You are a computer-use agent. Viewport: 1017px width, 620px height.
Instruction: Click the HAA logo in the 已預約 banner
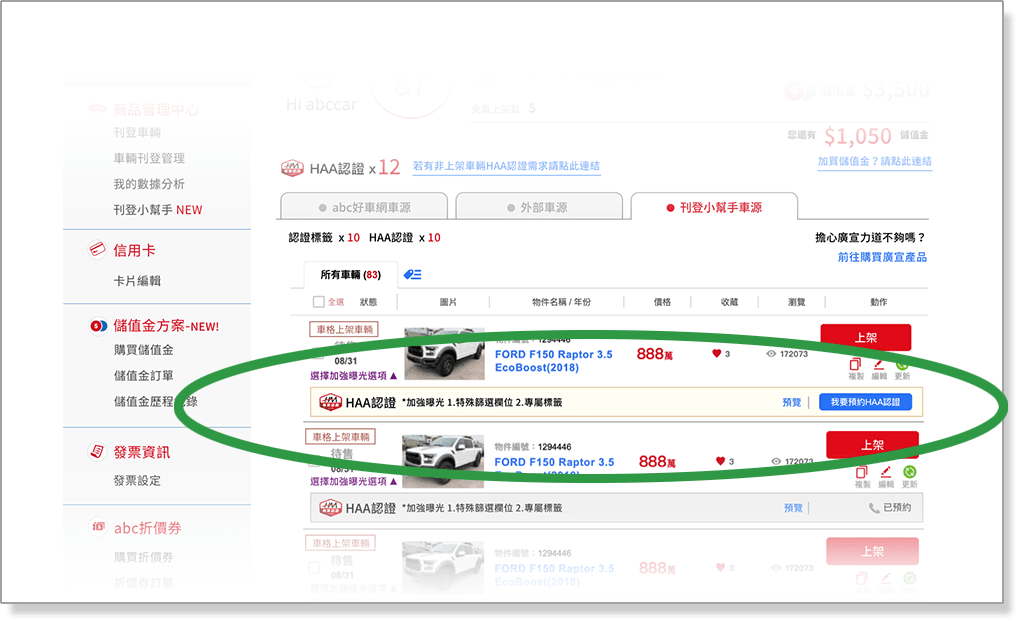click(331, 508)
